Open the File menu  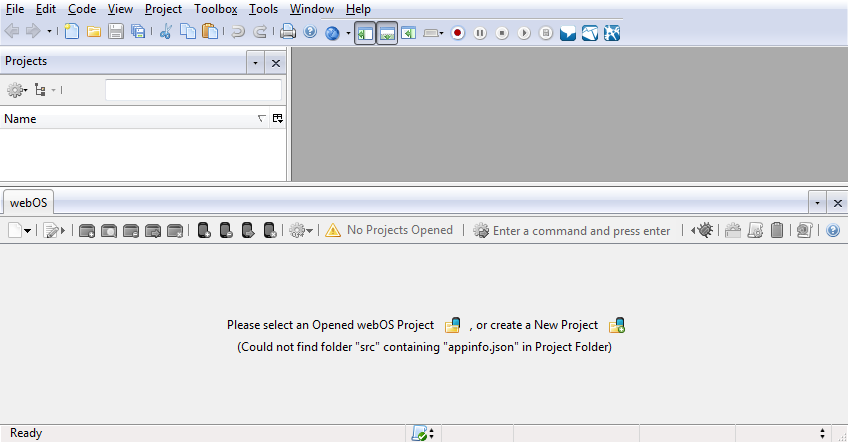15,9
